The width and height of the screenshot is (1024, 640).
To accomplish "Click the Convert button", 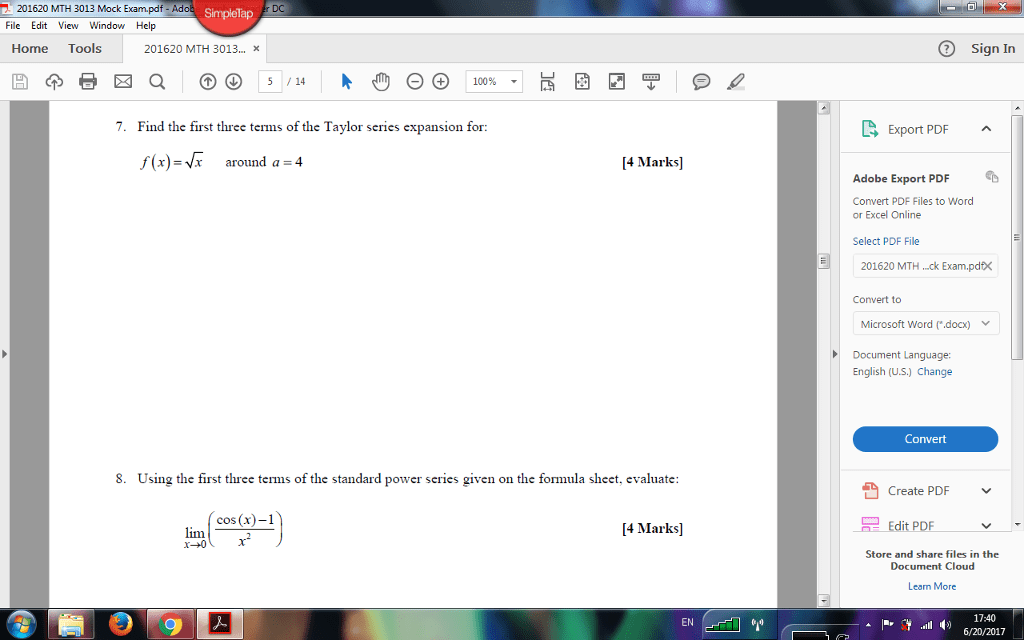I will click(925, 439).
